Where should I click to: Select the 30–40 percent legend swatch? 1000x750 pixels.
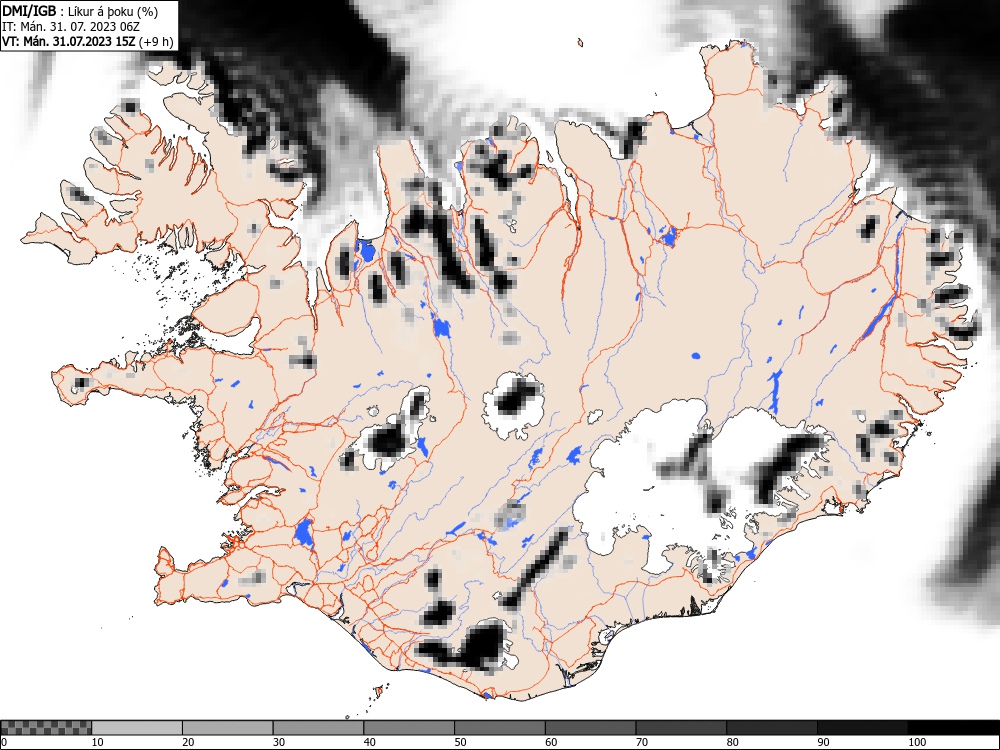point(318,728)
